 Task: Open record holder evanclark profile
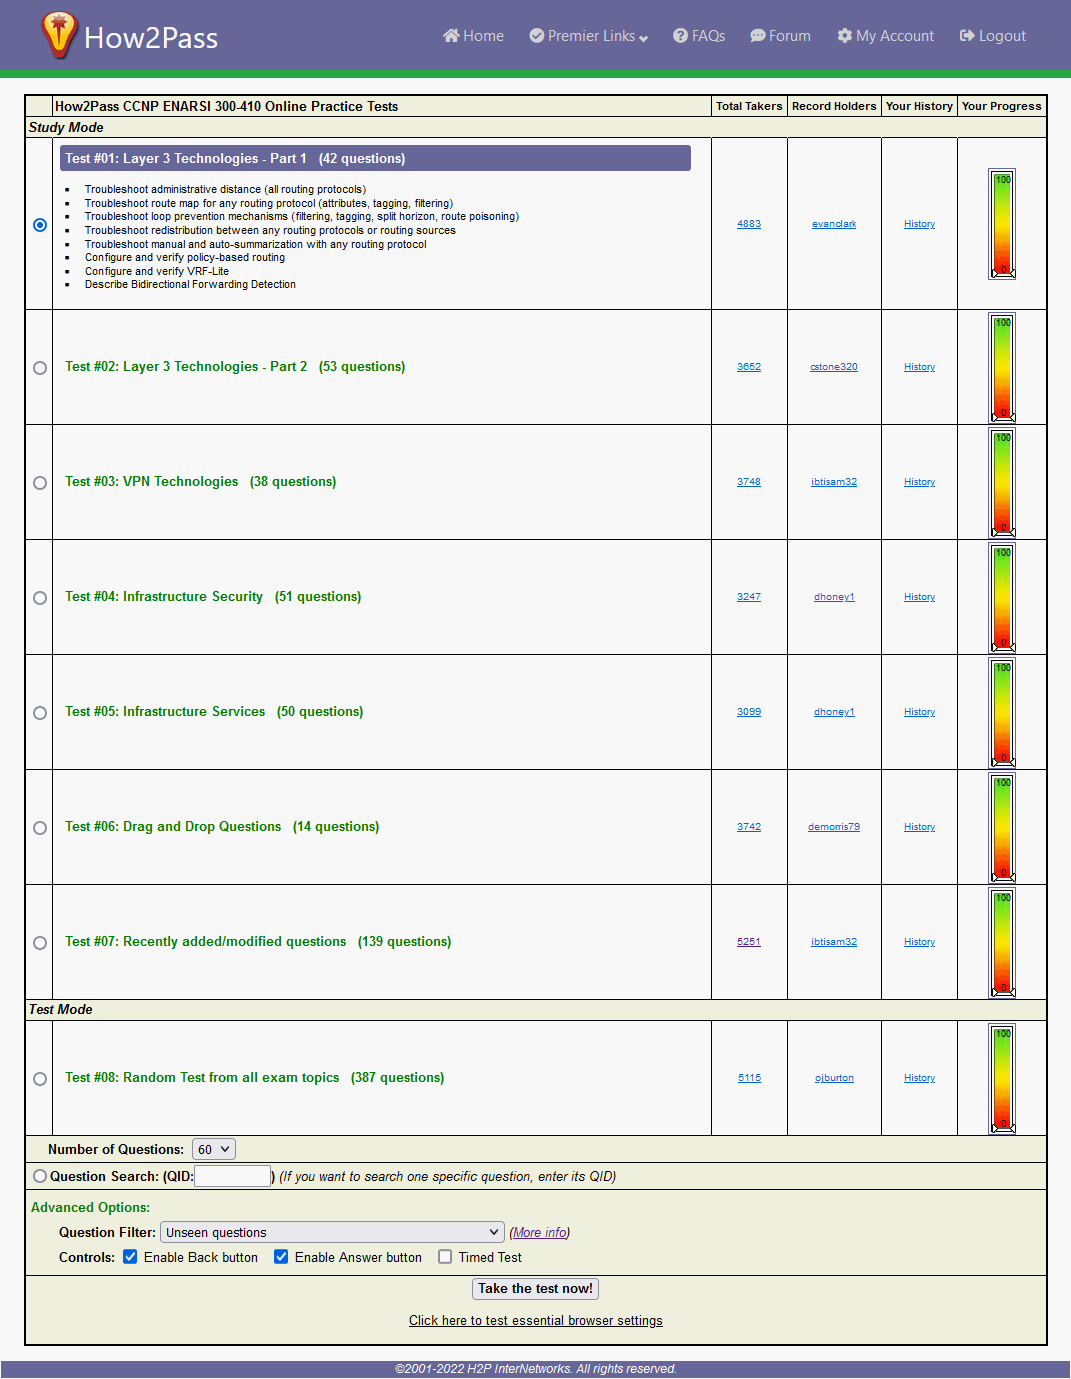coord(834,224)
